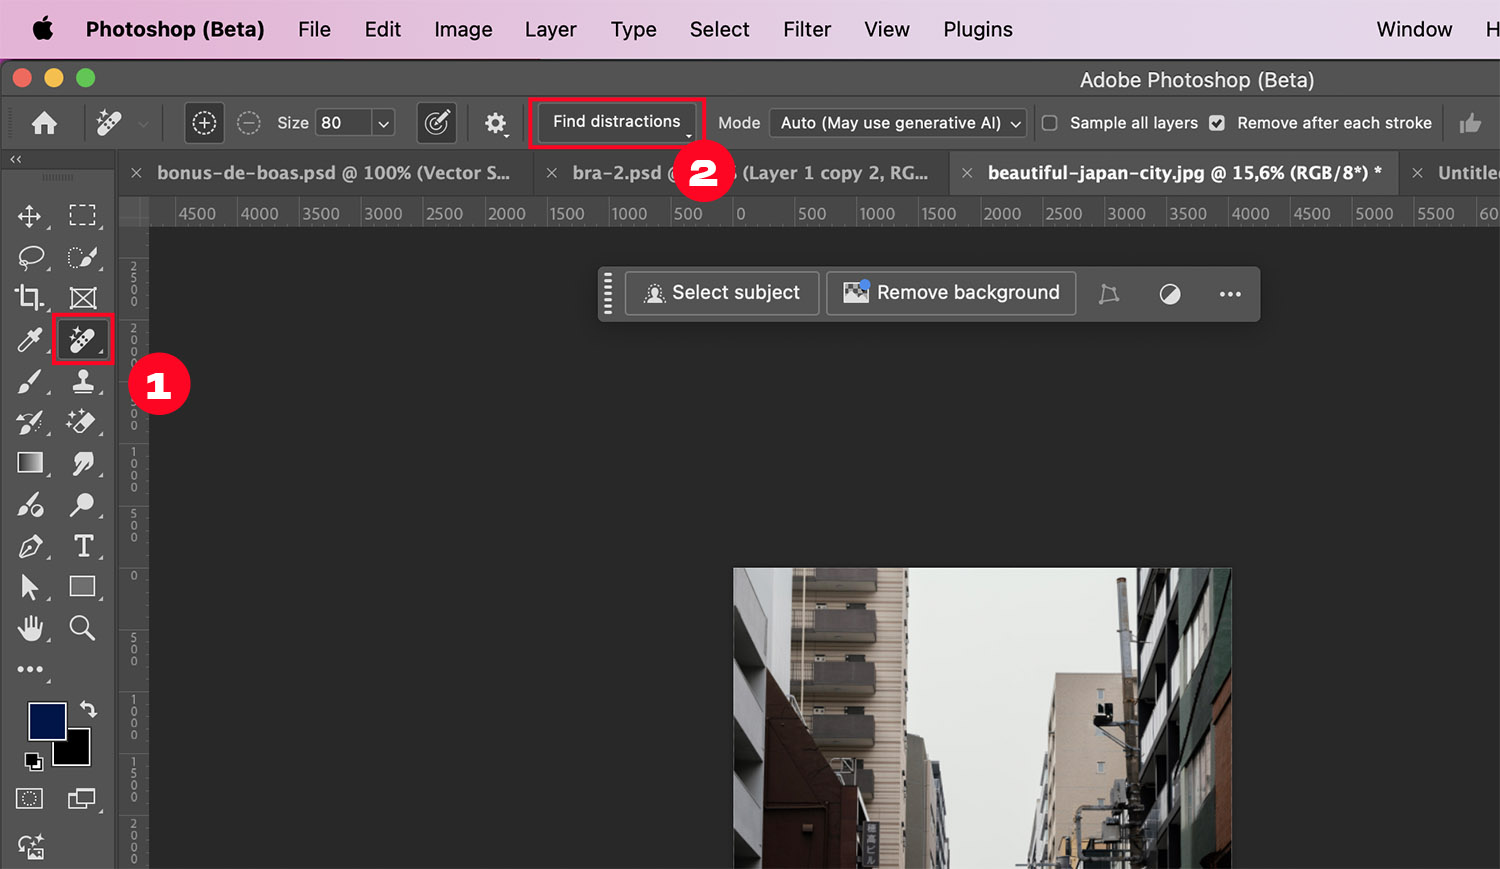Click Select subject in the contextual bar
1500x869 pixels.
pyautogui.click(x=722, y=293)
